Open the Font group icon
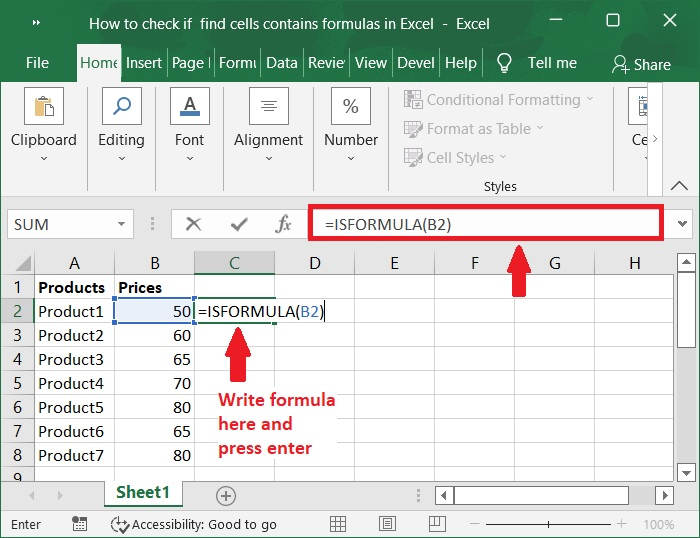 (x=190, y=106)
